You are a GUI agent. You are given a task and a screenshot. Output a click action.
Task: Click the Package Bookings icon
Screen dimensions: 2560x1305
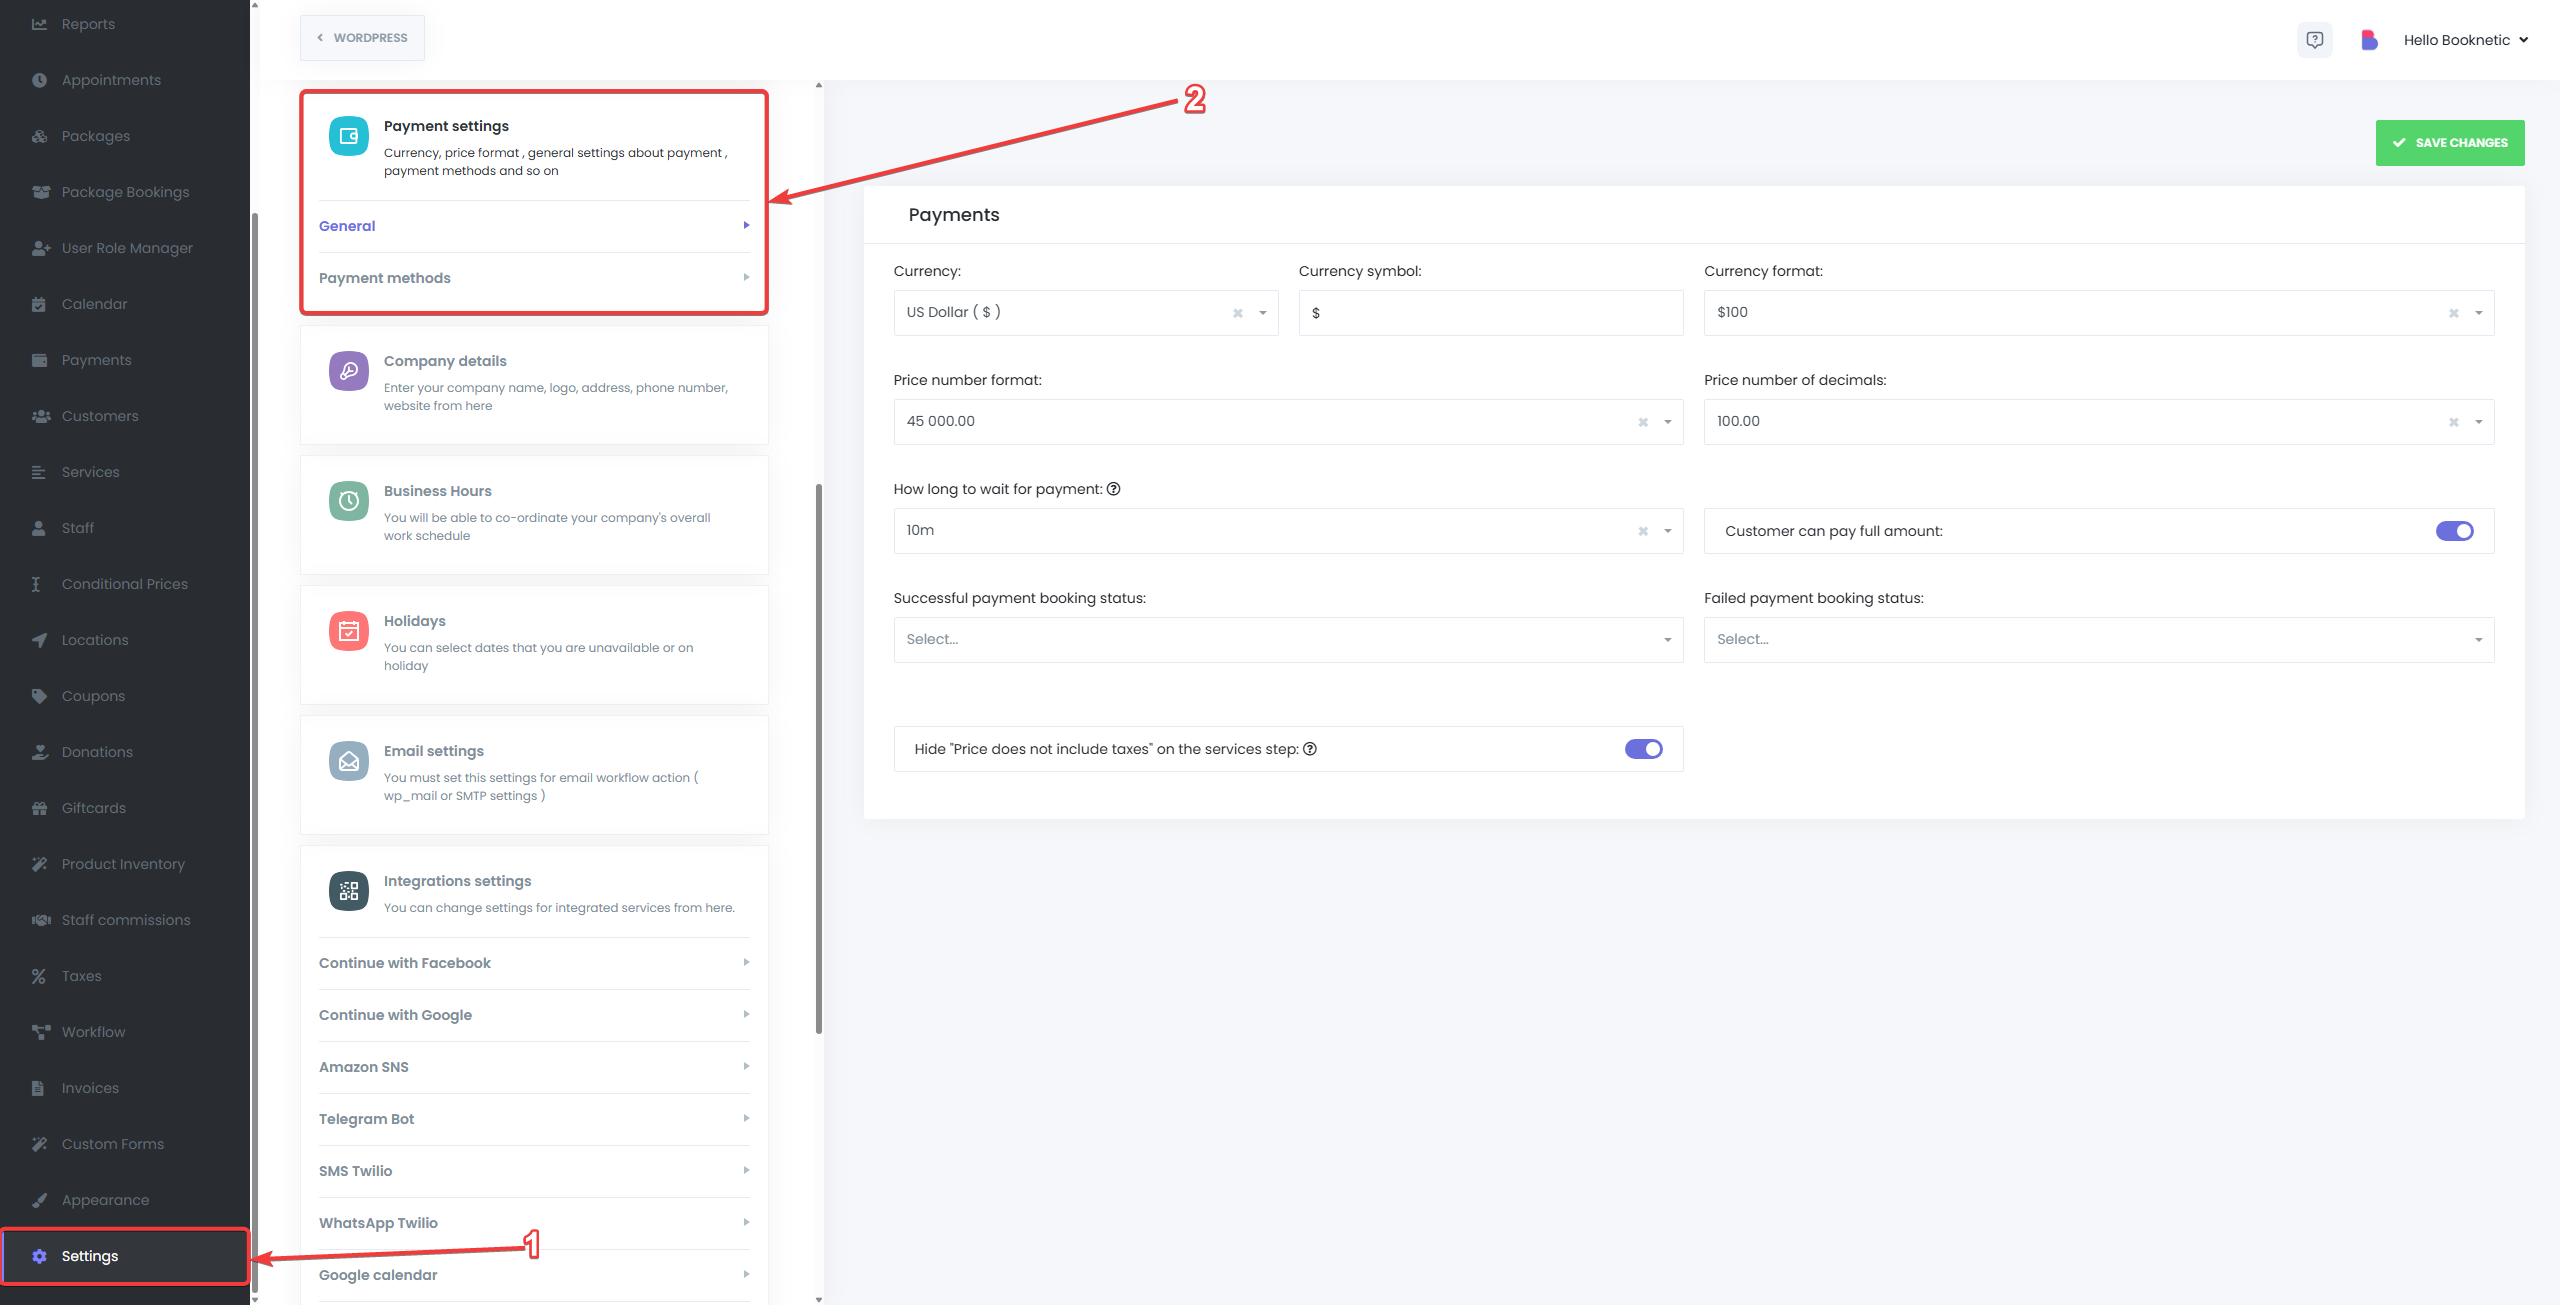pos(40,192)
